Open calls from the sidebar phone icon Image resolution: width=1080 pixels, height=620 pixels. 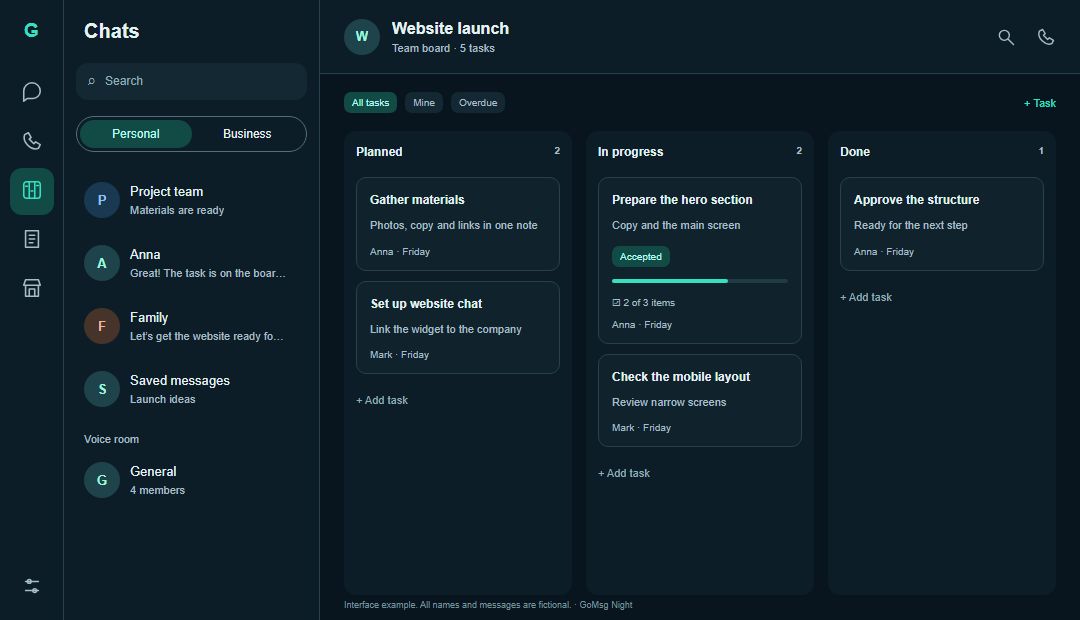click(x=32, y=141)
